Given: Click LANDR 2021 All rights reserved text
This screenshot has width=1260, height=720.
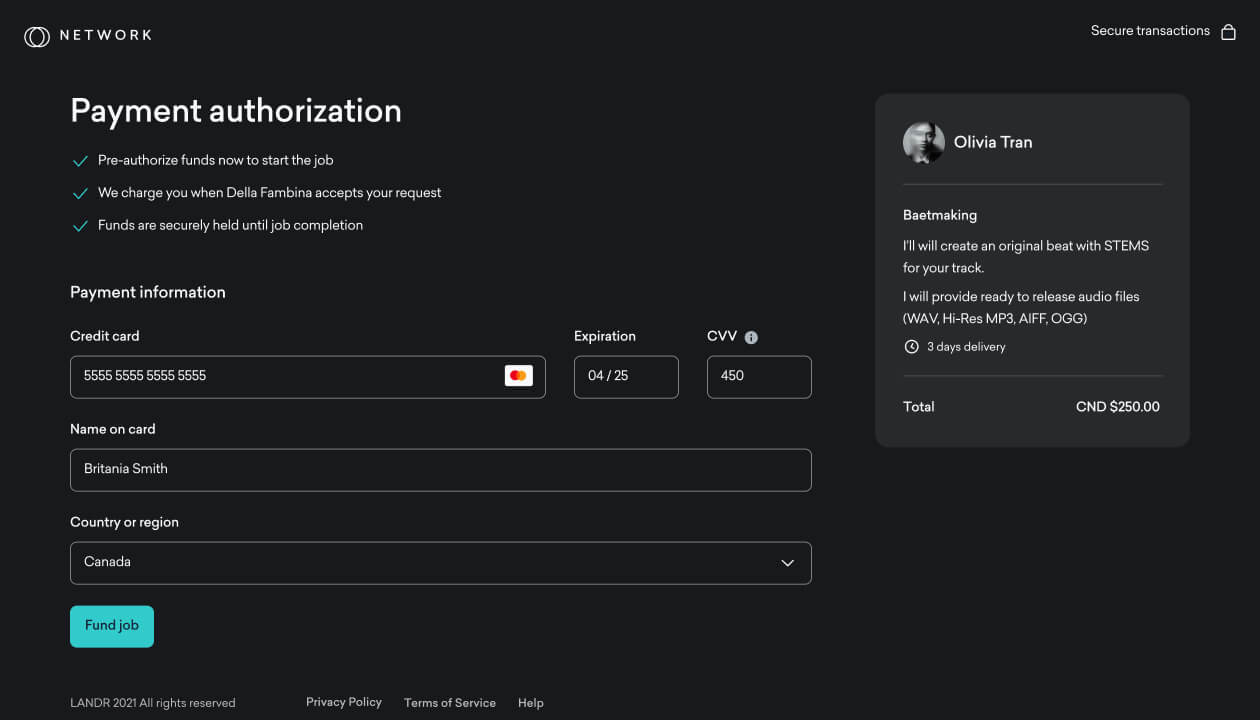Looking at the screenshot, I should coord(153,703).
